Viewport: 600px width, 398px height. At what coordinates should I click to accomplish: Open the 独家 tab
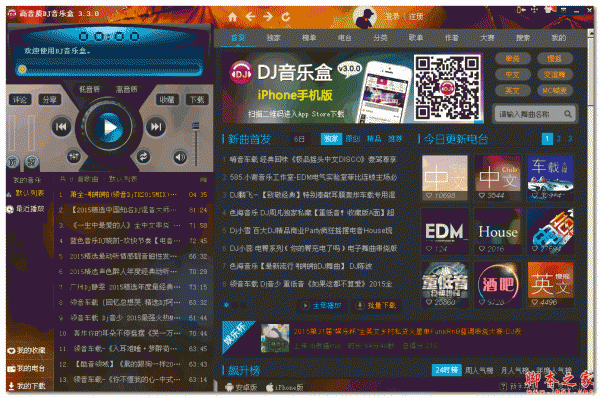273,38
